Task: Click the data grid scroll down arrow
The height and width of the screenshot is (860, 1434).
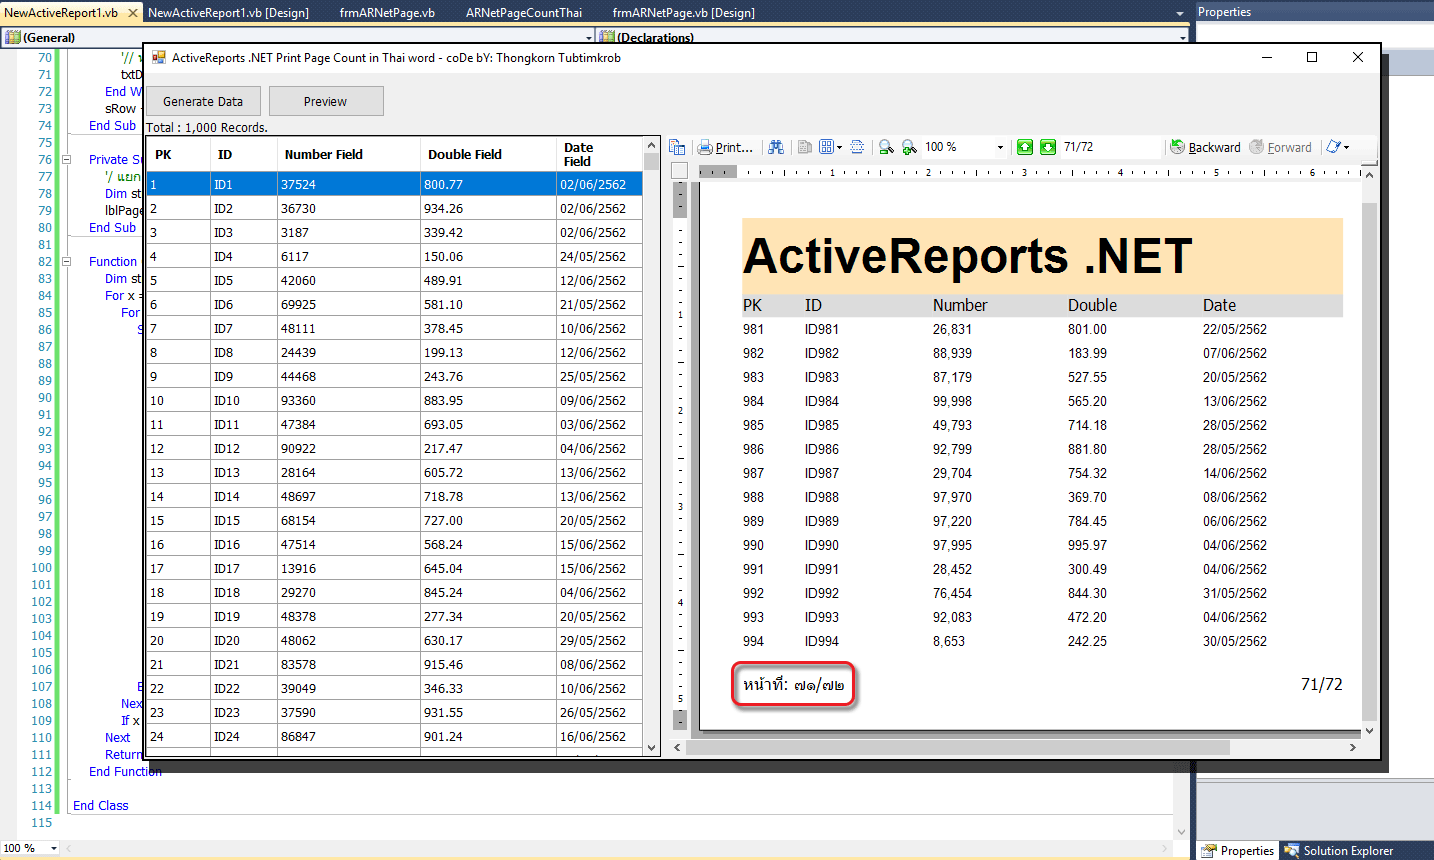Action: pyautogui.click(x=651, y=747)
